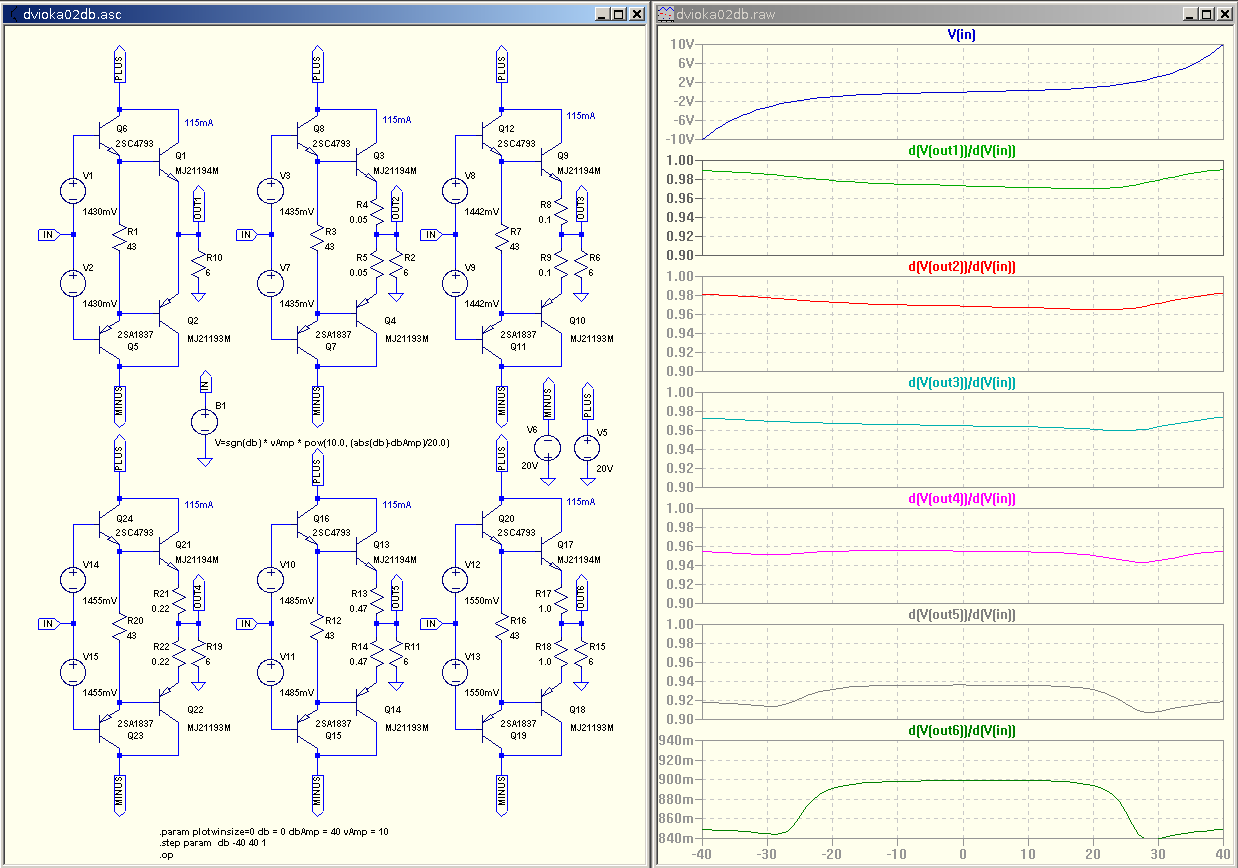Click the B1 behavioral voltage source
Screen dimensions: 1238x868
click(x=204, y=421)
